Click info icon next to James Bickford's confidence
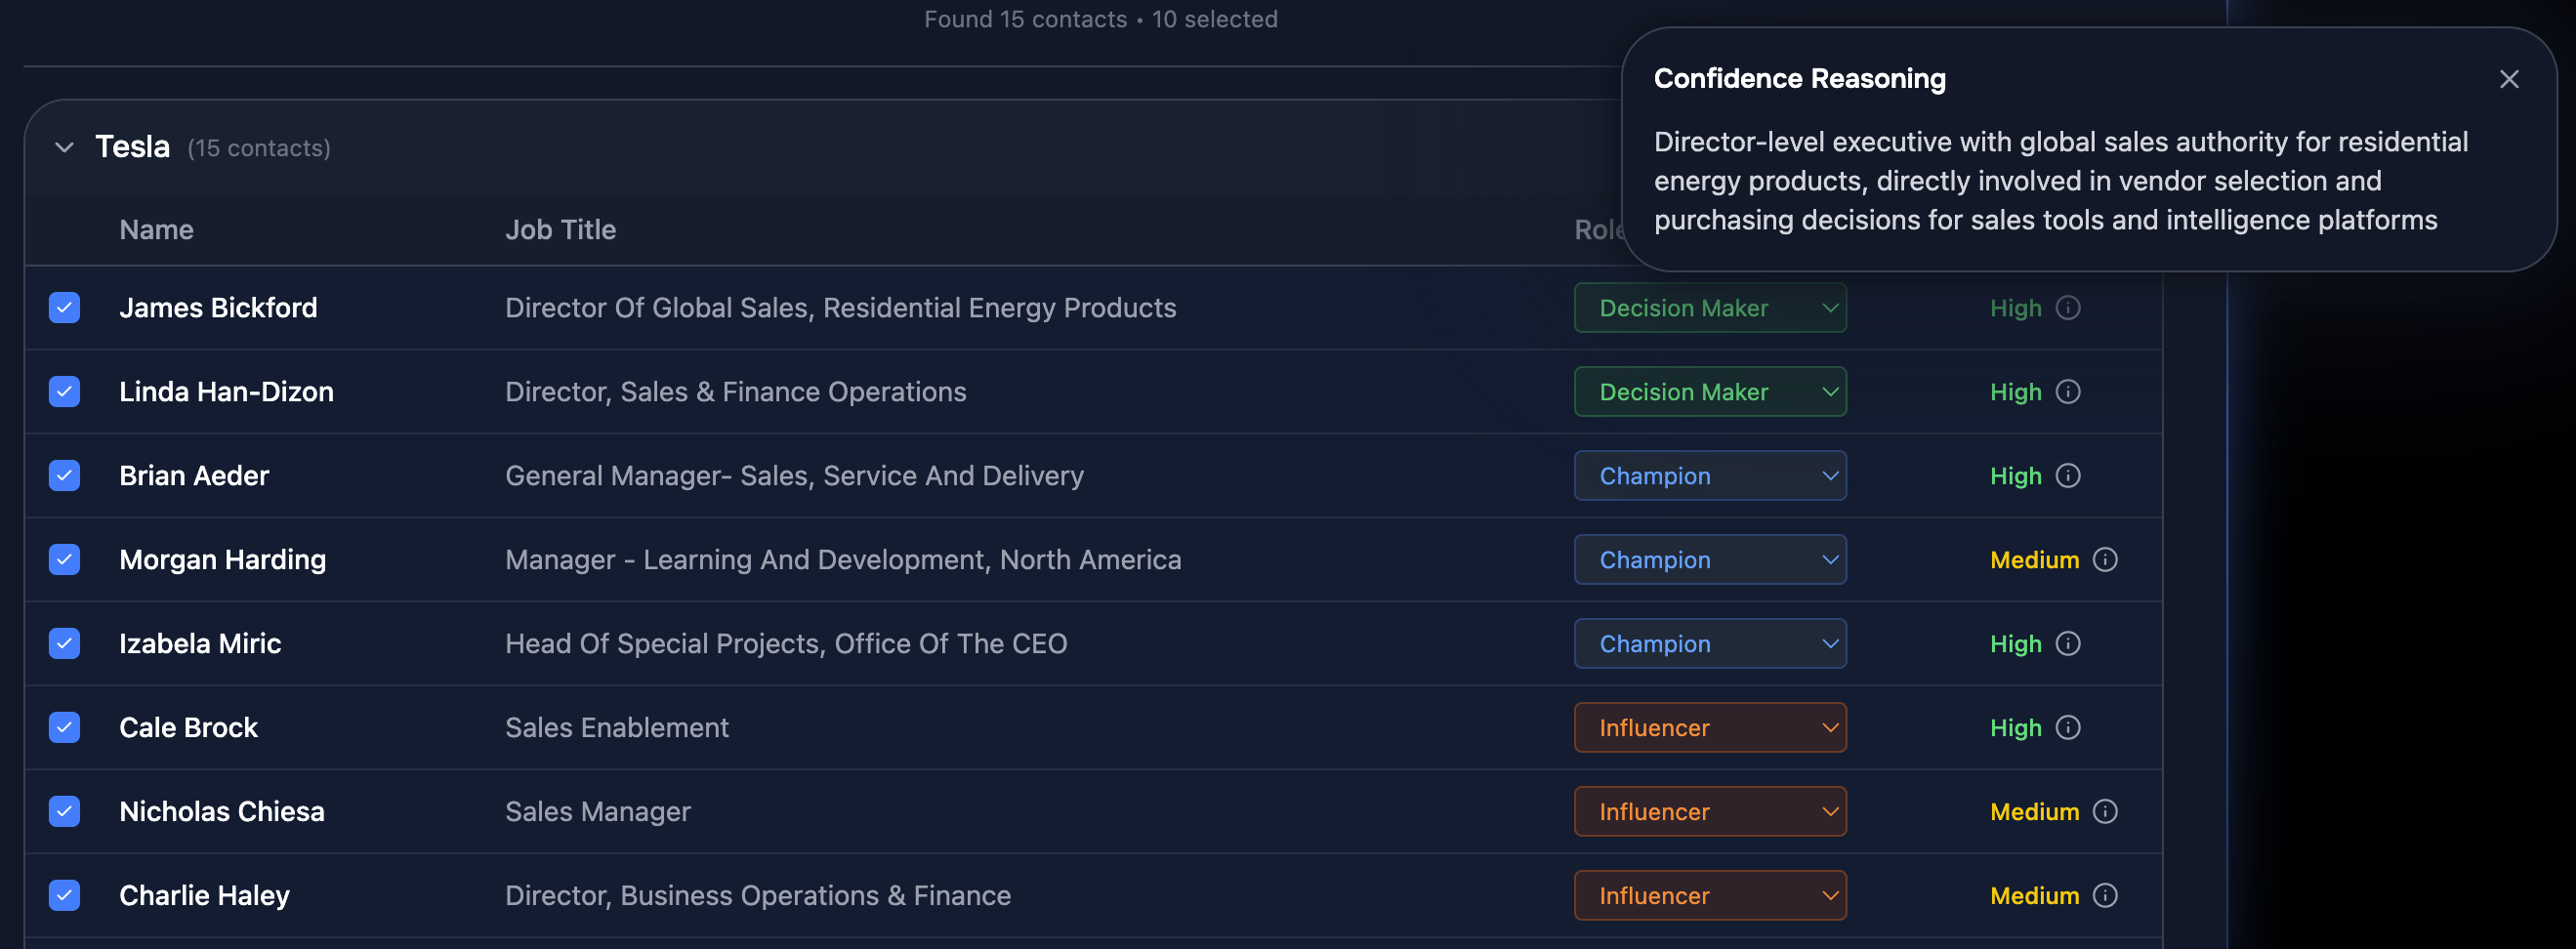Image resolution: width=2576 pixels, height=949 pixels. [2068, 308]
